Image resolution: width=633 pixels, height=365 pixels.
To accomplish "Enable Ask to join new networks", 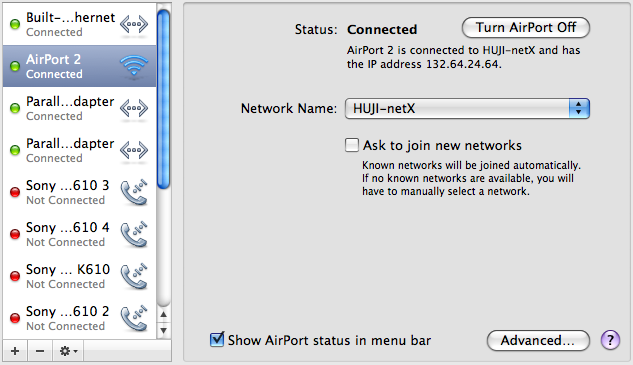I will click(x=352, y=145).
